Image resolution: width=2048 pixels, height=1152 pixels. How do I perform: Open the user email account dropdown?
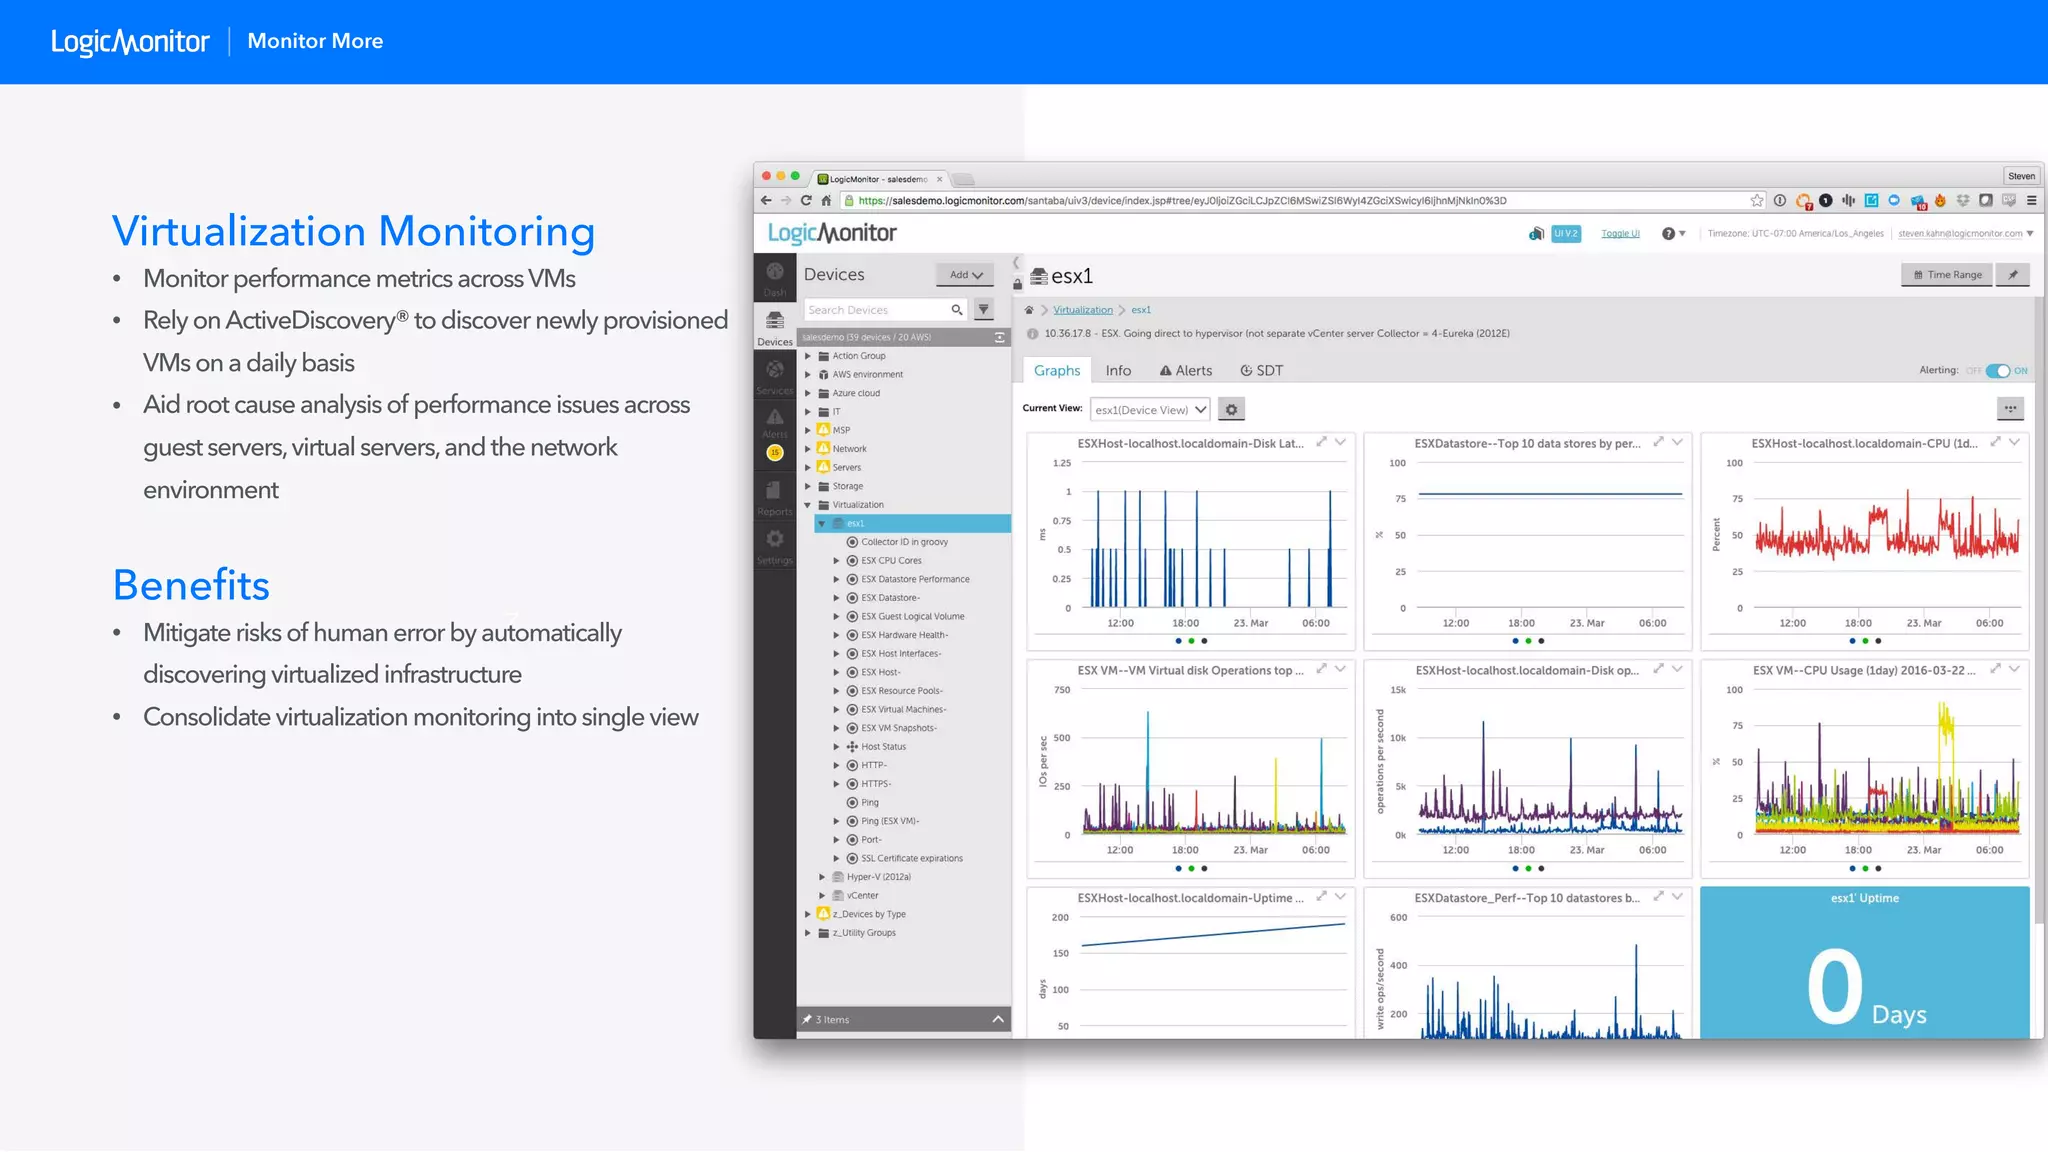[1966, 233]
